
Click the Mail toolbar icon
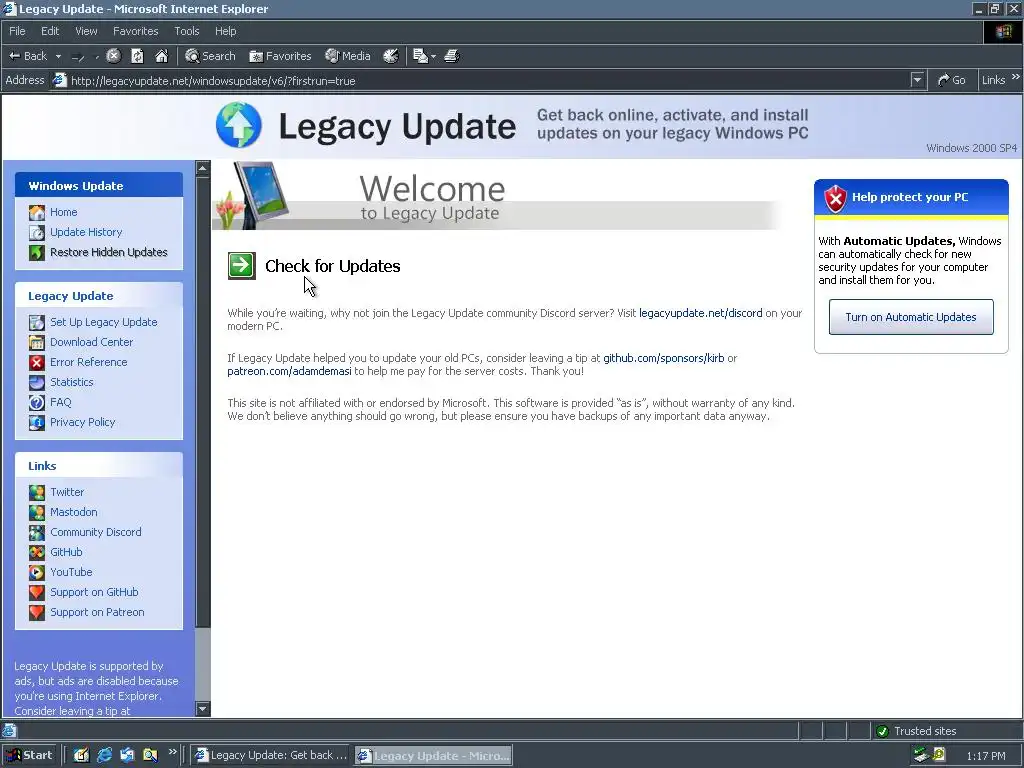[x=421, y=56]
